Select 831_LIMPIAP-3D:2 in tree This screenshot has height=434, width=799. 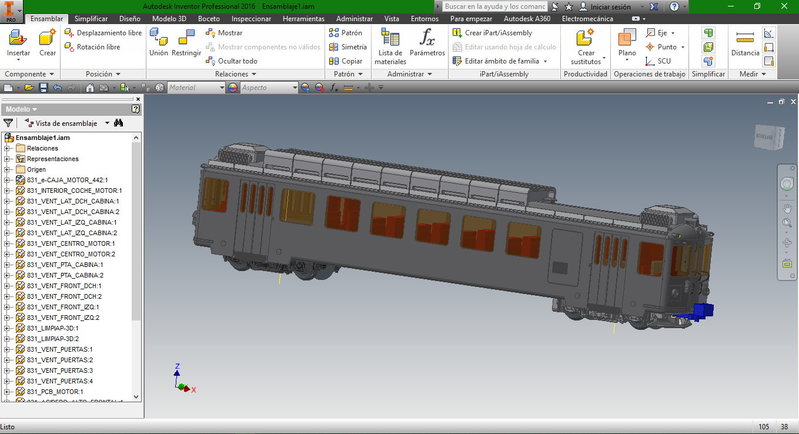click(x=52, y=339)
